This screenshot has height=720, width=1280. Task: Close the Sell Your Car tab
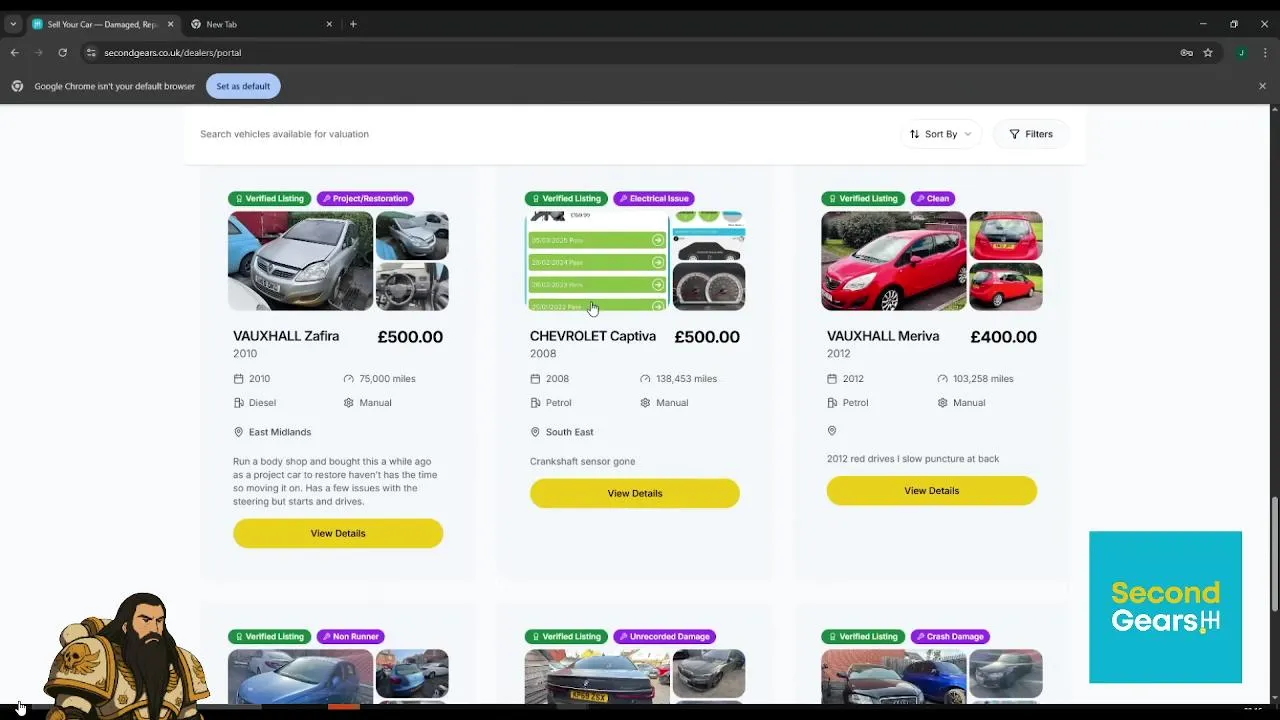click(x=170, y=24)
